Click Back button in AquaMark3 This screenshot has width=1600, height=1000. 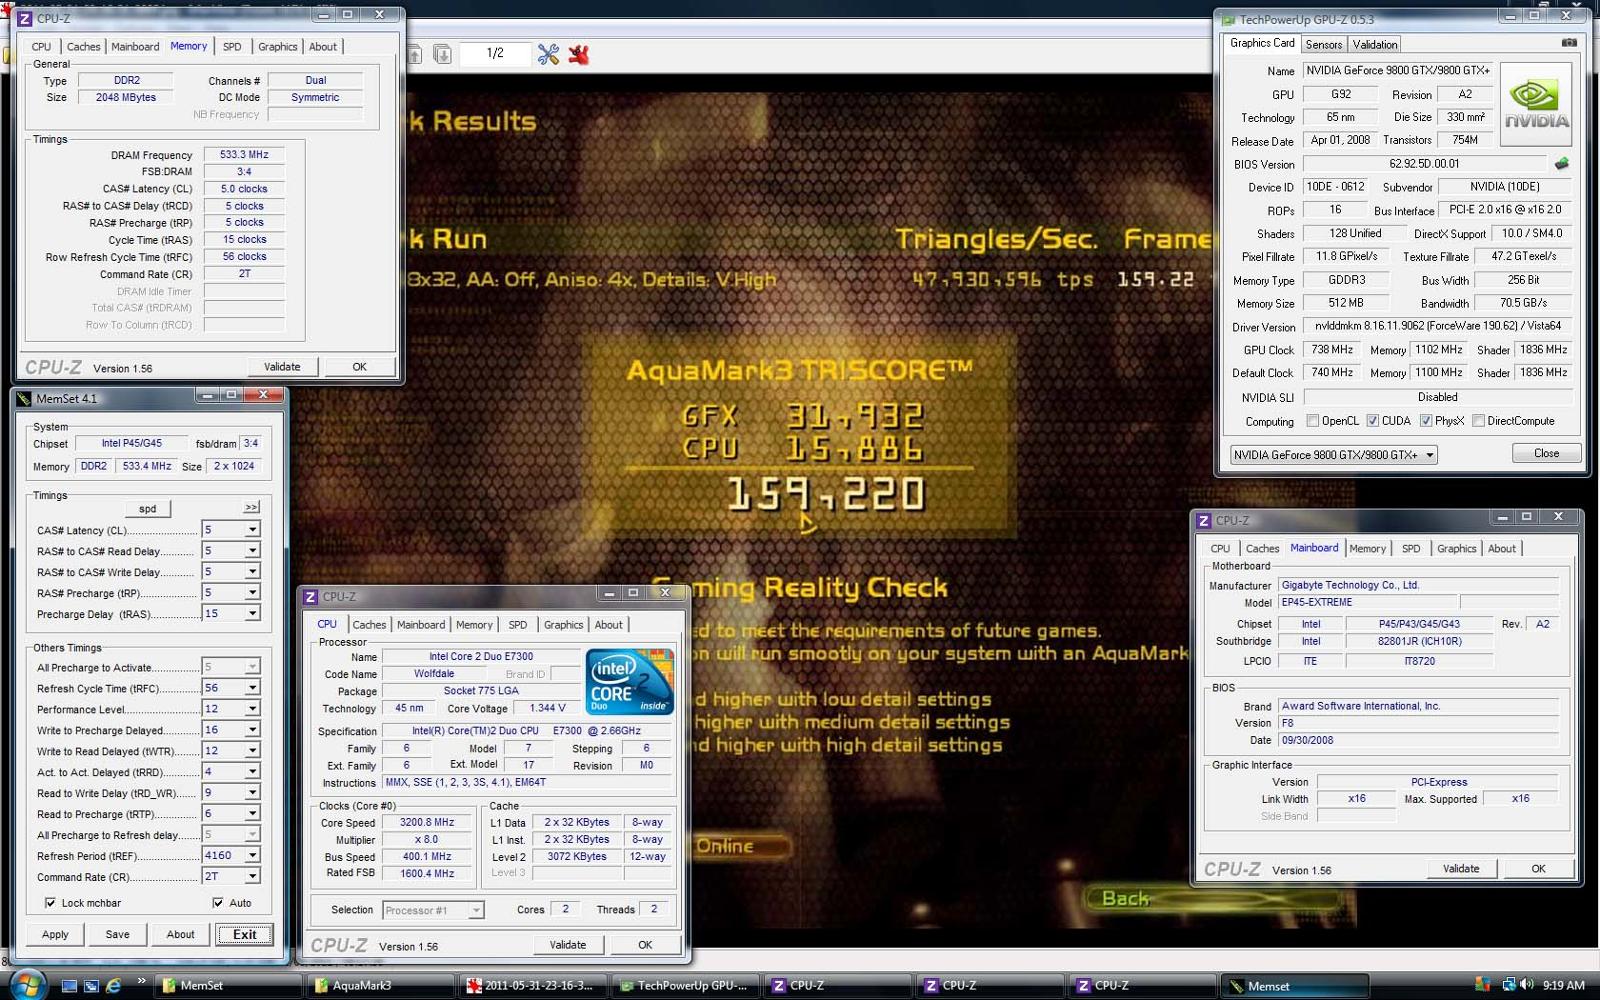pos(1125,899)
